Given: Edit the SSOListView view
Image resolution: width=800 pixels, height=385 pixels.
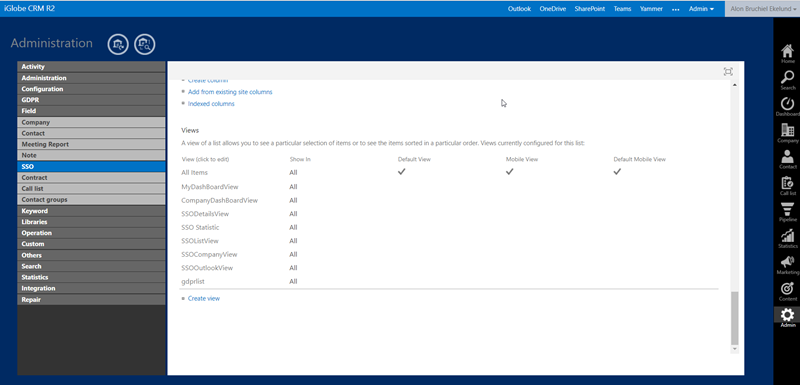Looking at the screenshot, I should [200, 241].
